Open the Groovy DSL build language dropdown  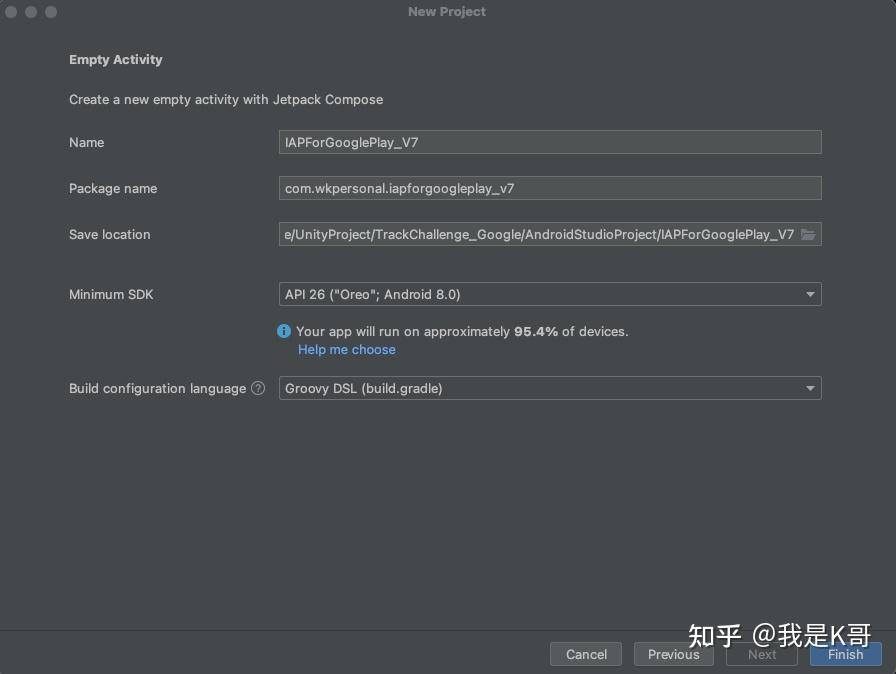pos(550,388)
